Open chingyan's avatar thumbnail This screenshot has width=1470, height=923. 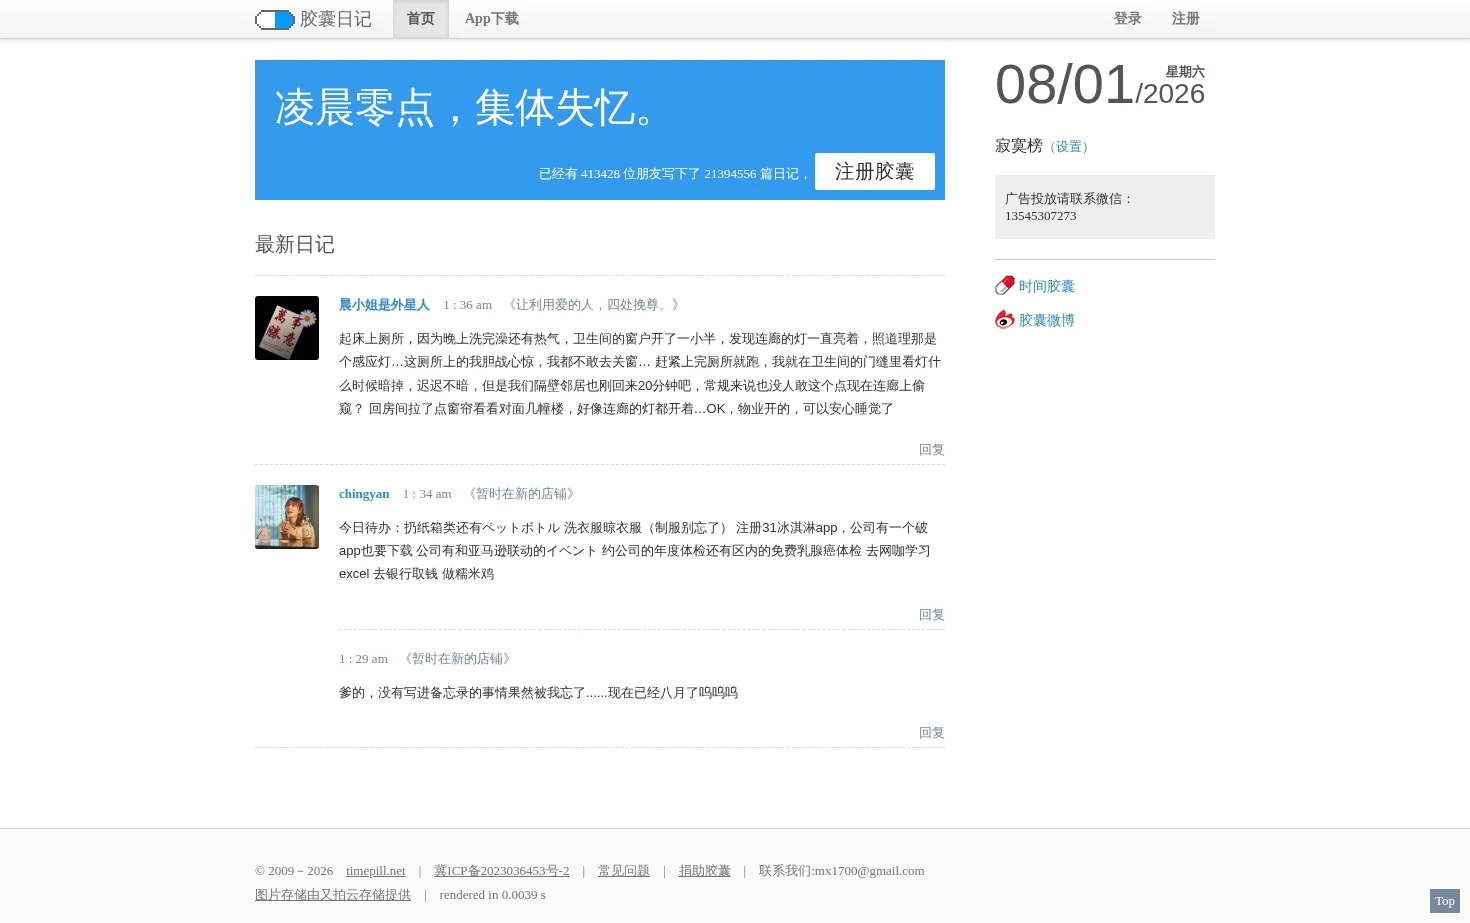pyautogui.click(x=287, y=517)
